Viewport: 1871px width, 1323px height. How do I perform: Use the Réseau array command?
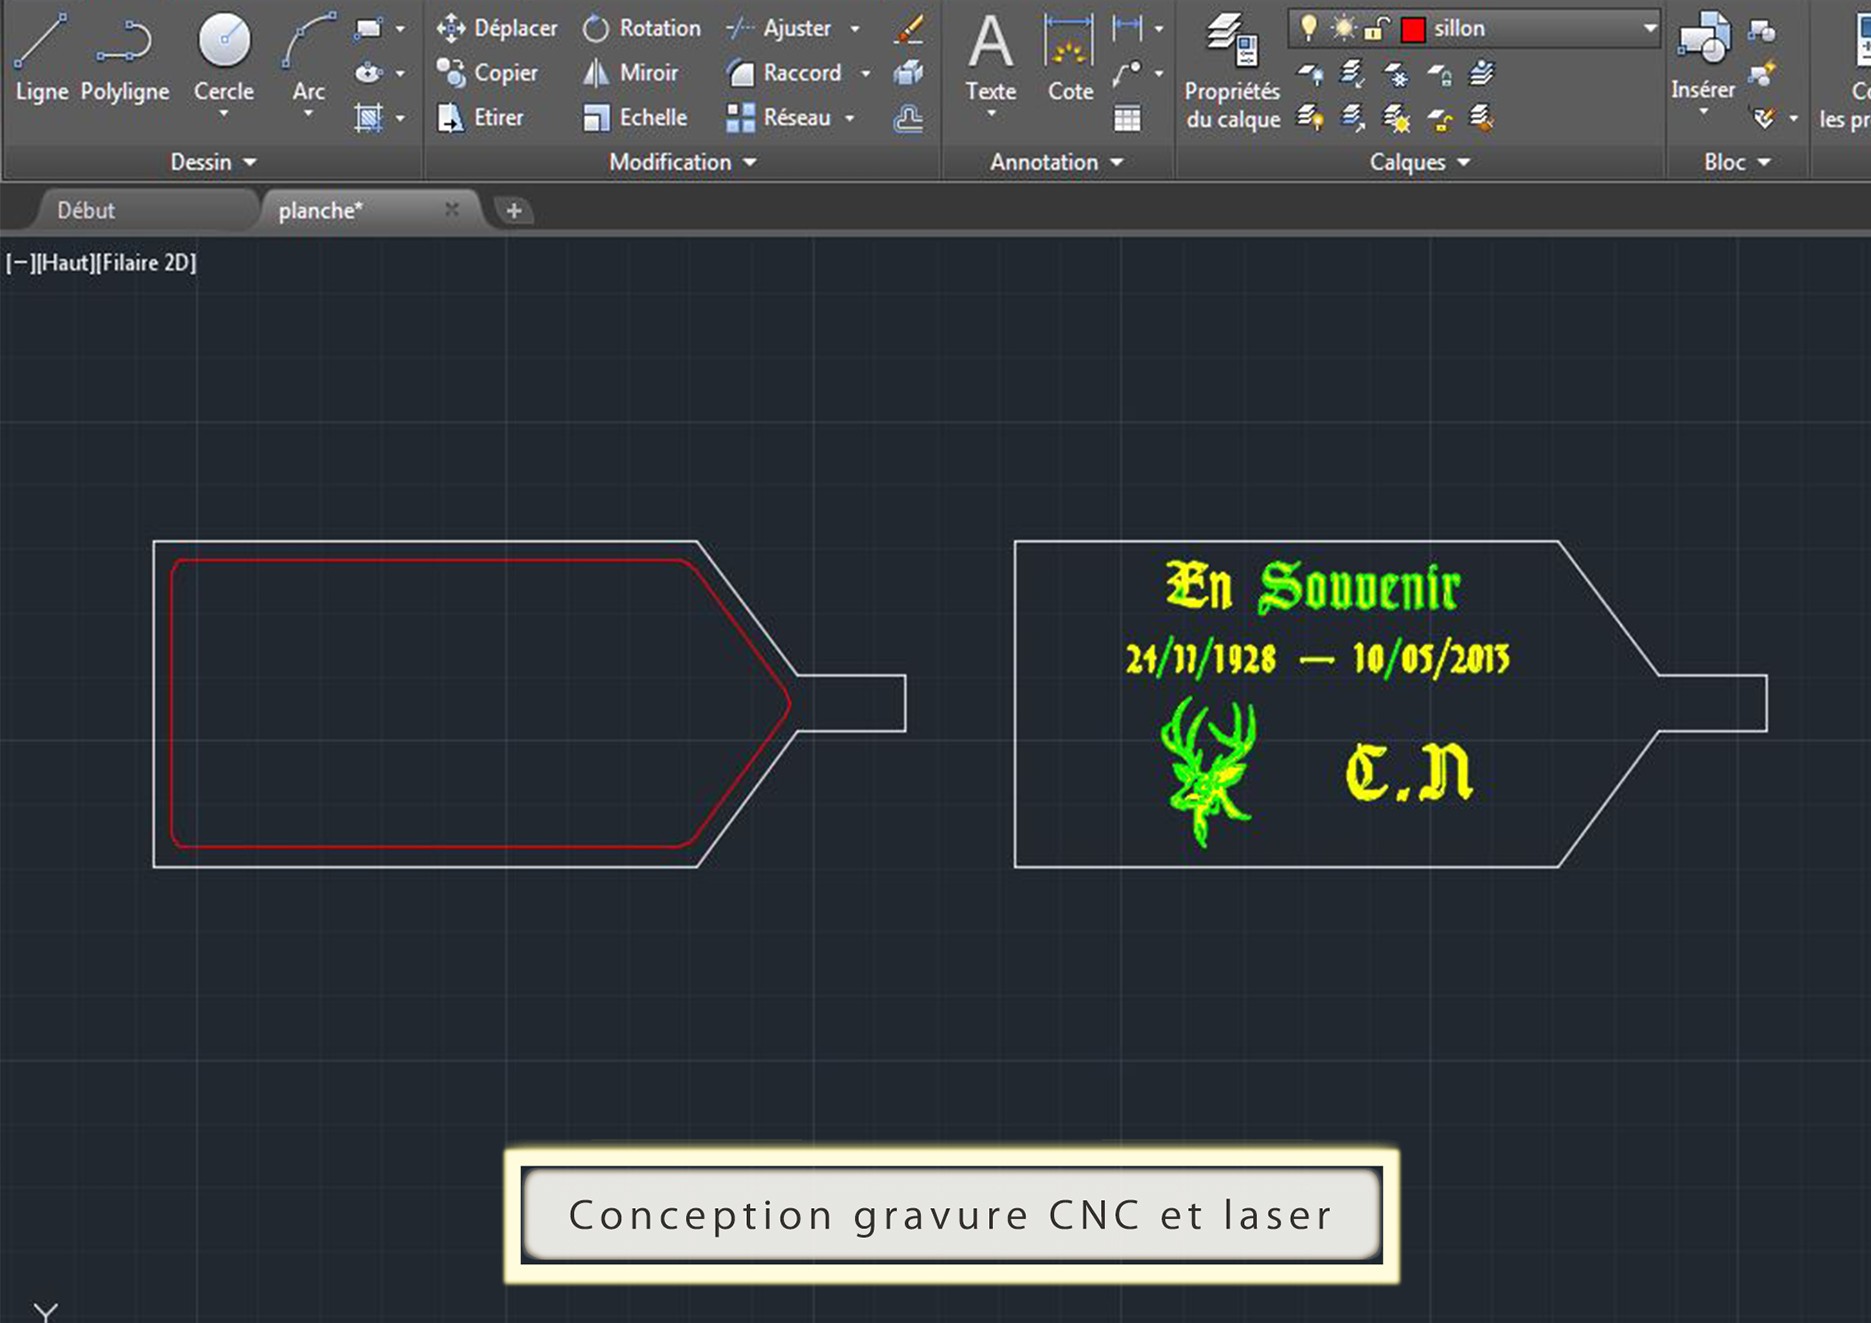(x=779, y=118)
